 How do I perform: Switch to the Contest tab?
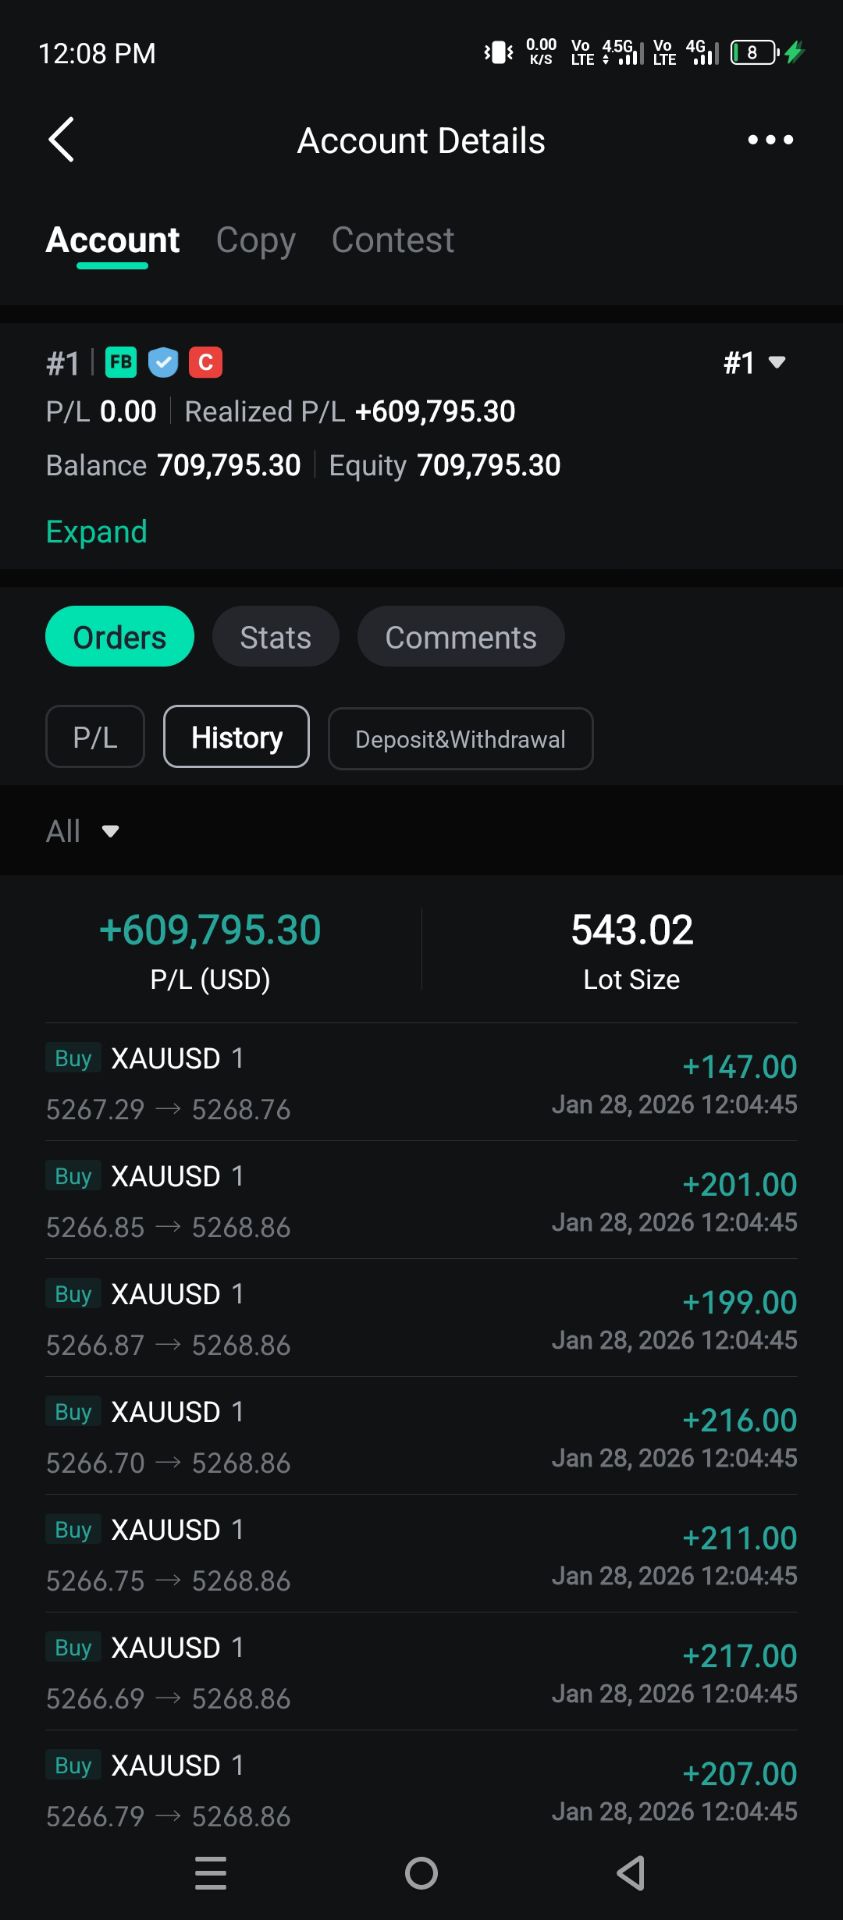pos(393,240)
